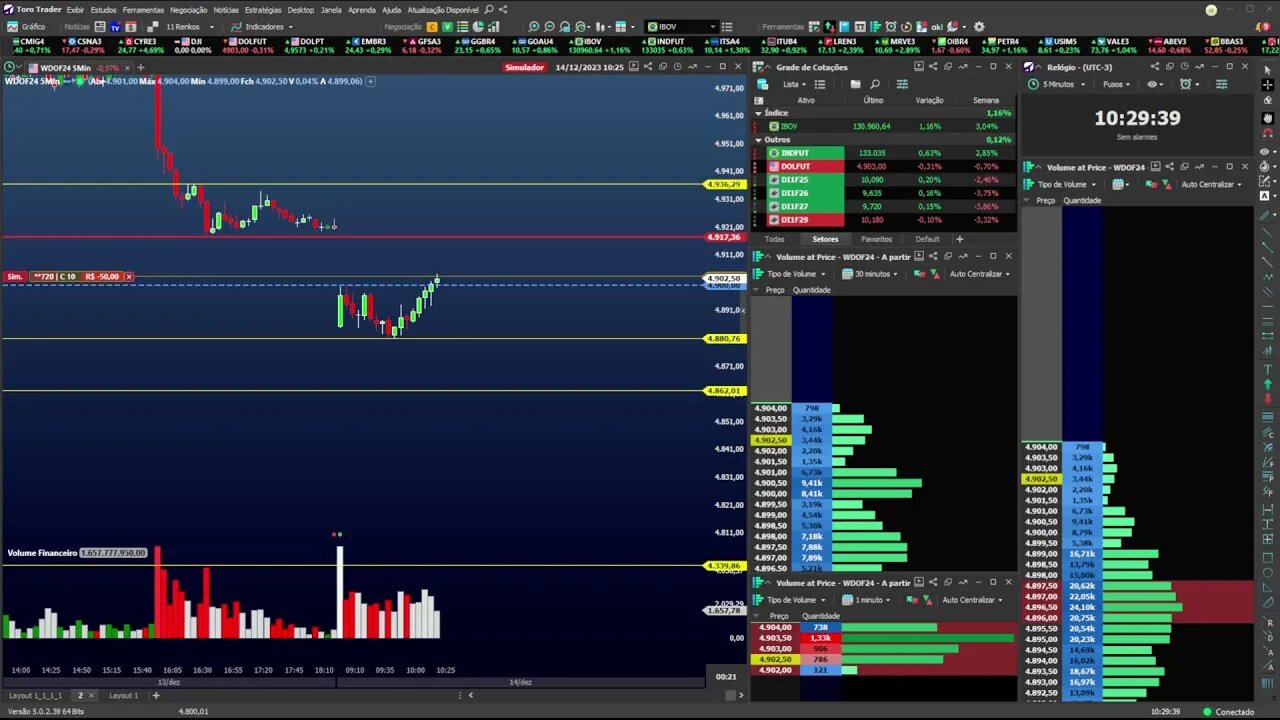Screen dimensions: 1280x720
Task: Click the list view icon in Grade de Cotações
Action: (x=820, y=84)
